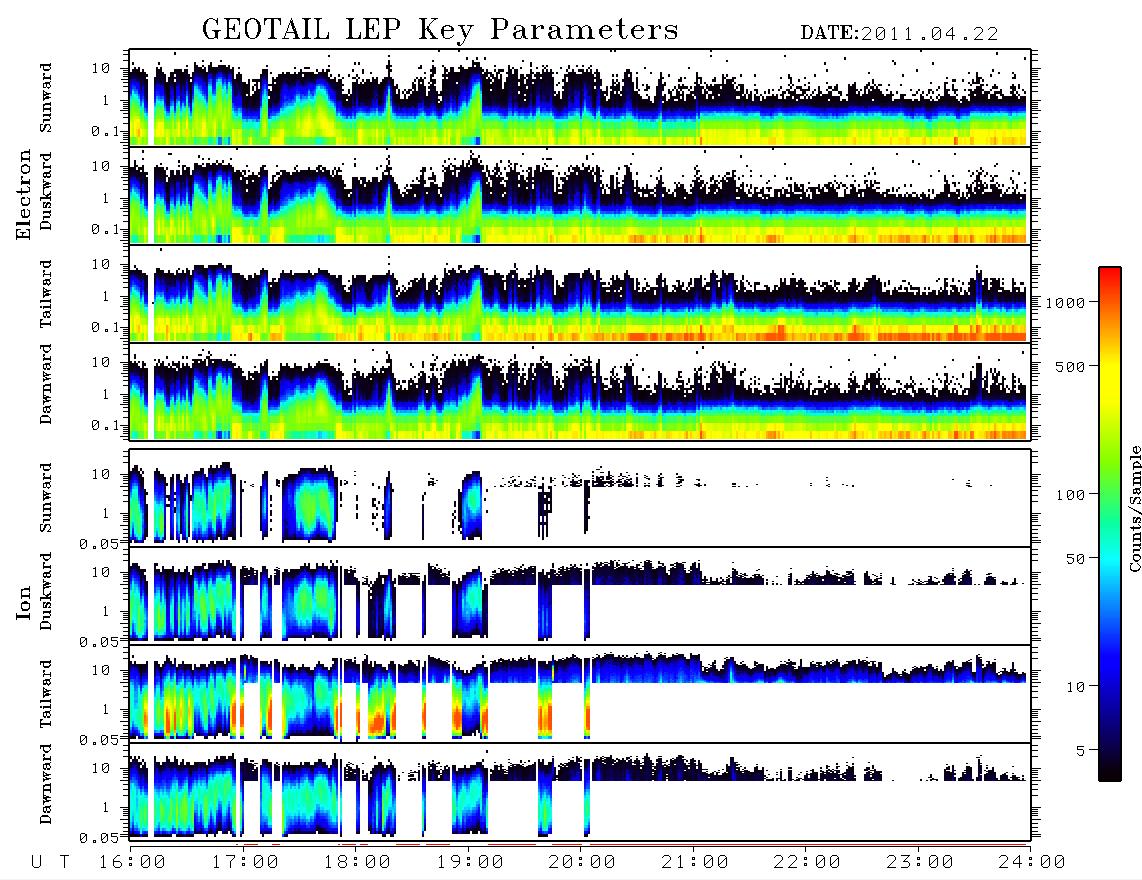Click the 16:00 time tick label
1142x880 pixels.
132,862
